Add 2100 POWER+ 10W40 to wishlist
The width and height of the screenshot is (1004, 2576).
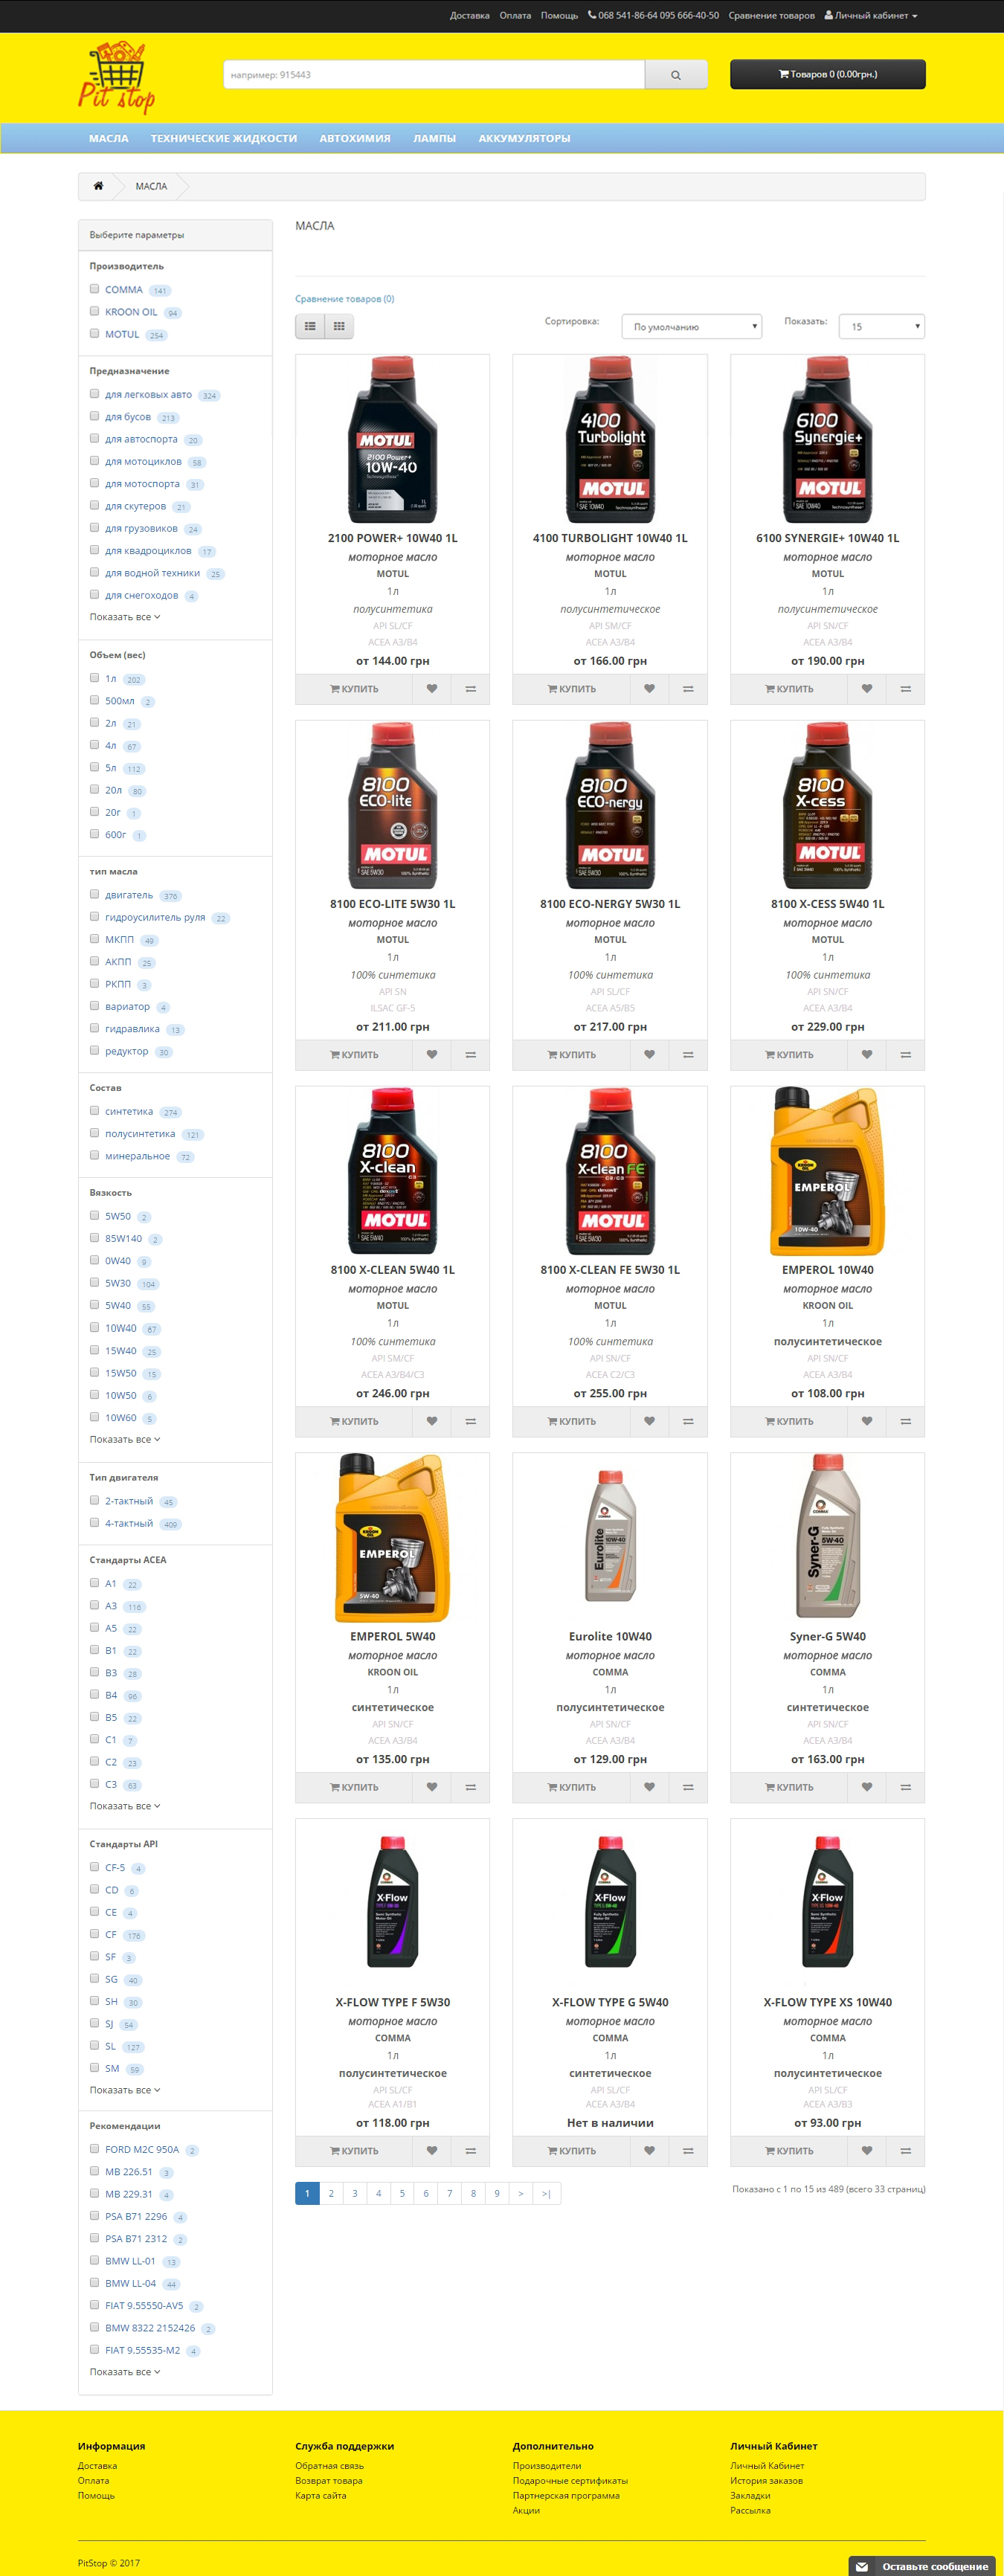(x=432, y=689)
